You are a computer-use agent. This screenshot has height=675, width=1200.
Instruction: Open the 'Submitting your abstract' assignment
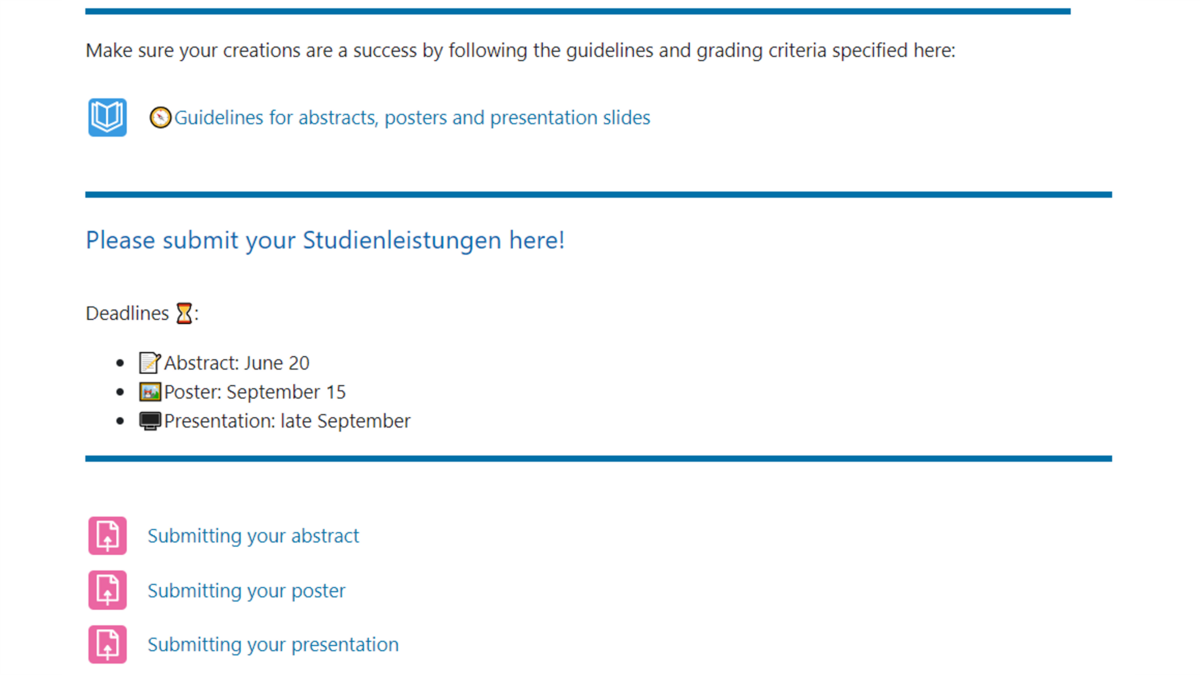click(x=253, y=536)
